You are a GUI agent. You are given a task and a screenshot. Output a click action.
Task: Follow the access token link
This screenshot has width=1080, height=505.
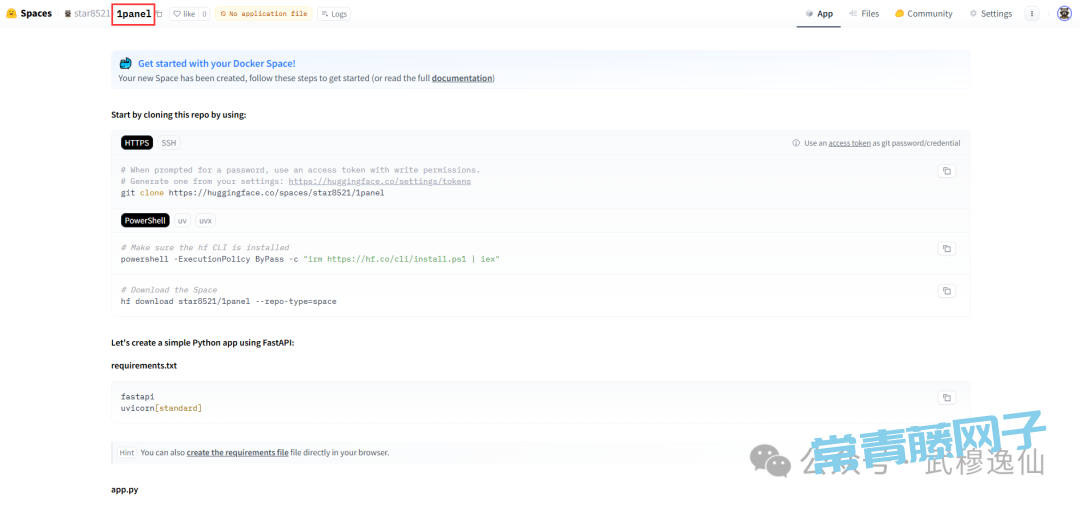pos(851,143)
